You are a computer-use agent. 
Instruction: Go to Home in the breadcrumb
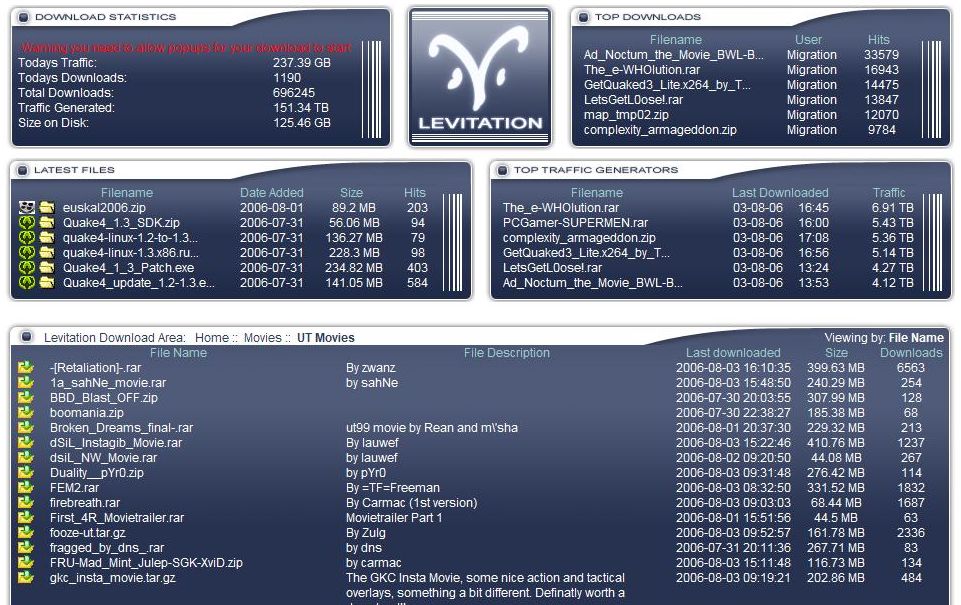212,338
